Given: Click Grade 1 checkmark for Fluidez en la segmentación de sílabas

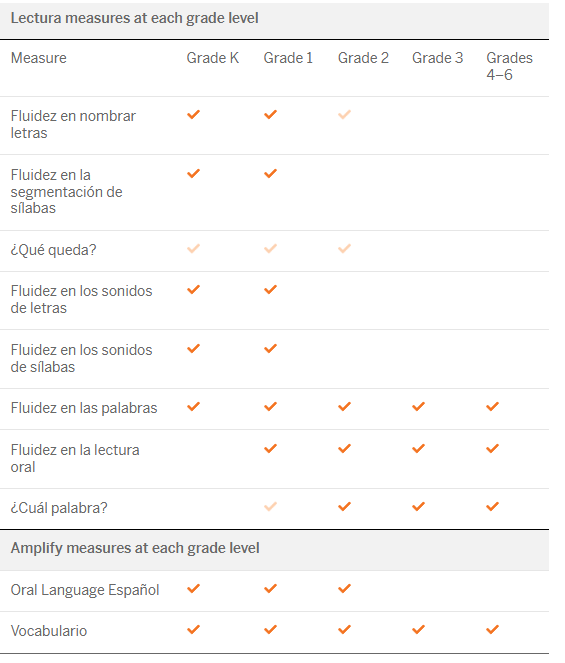Looking at the screenshot, I should point(270,173).
